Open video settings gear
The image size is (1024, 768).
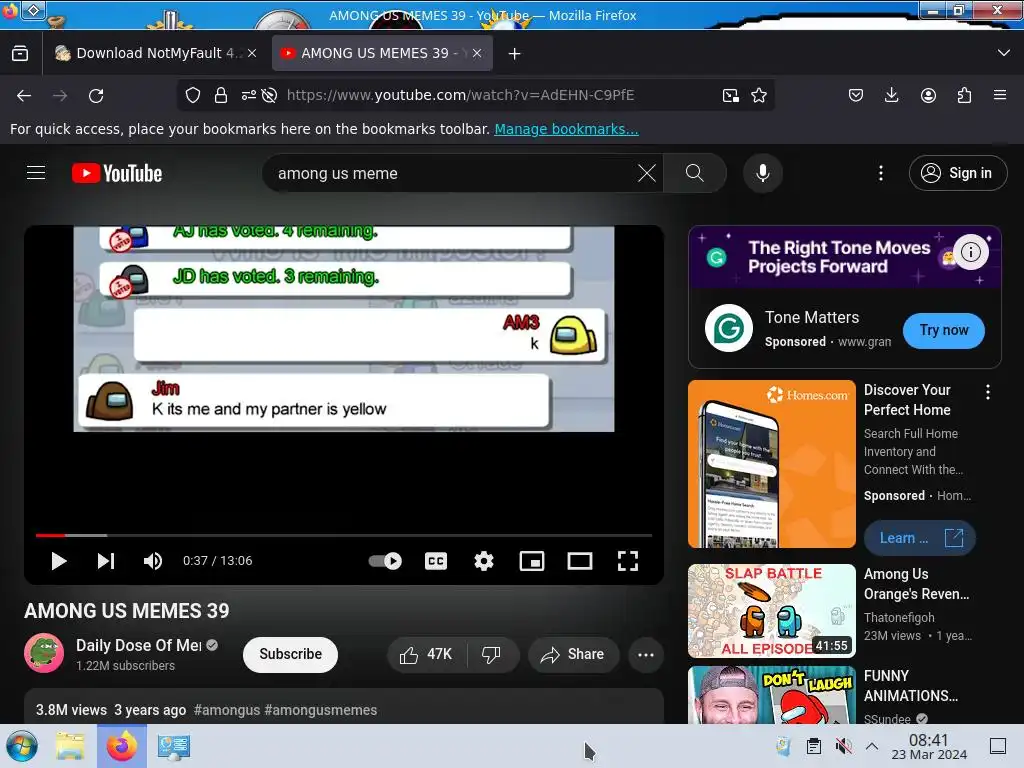pos(484,561)
